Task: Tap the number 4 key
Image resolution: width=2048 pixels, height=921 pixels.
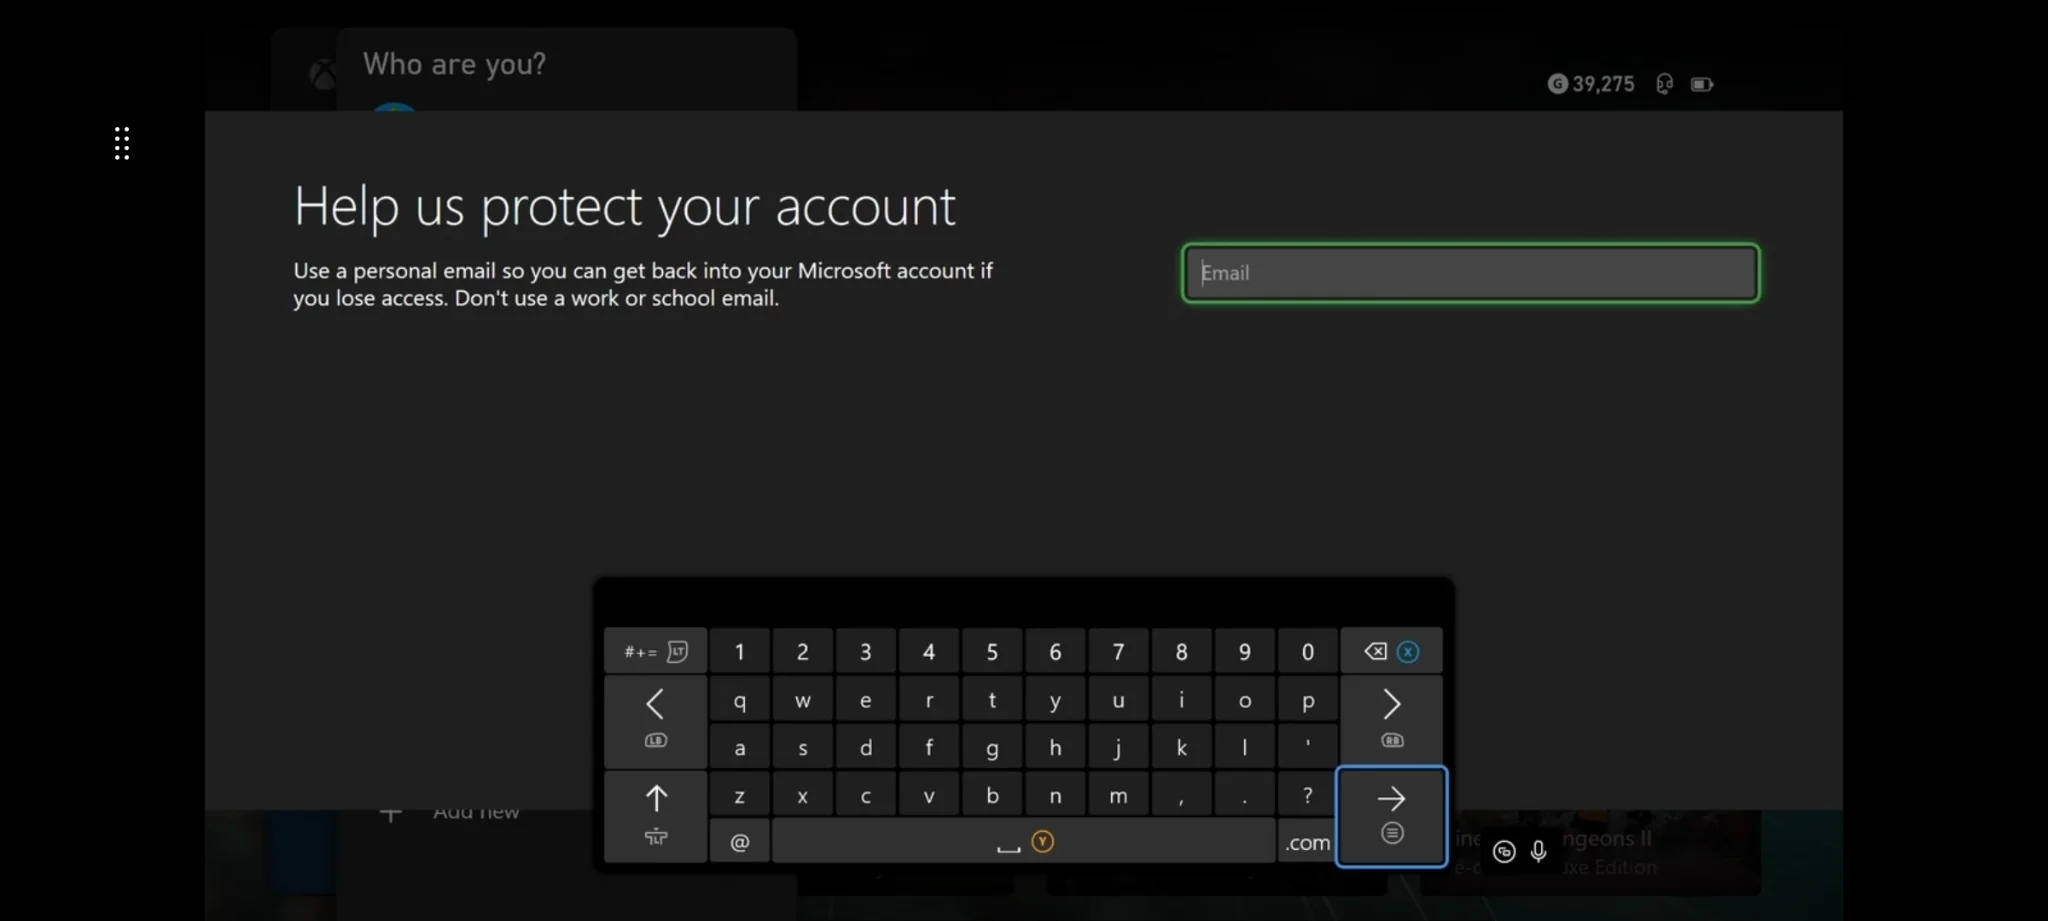Action: point(928,651)
